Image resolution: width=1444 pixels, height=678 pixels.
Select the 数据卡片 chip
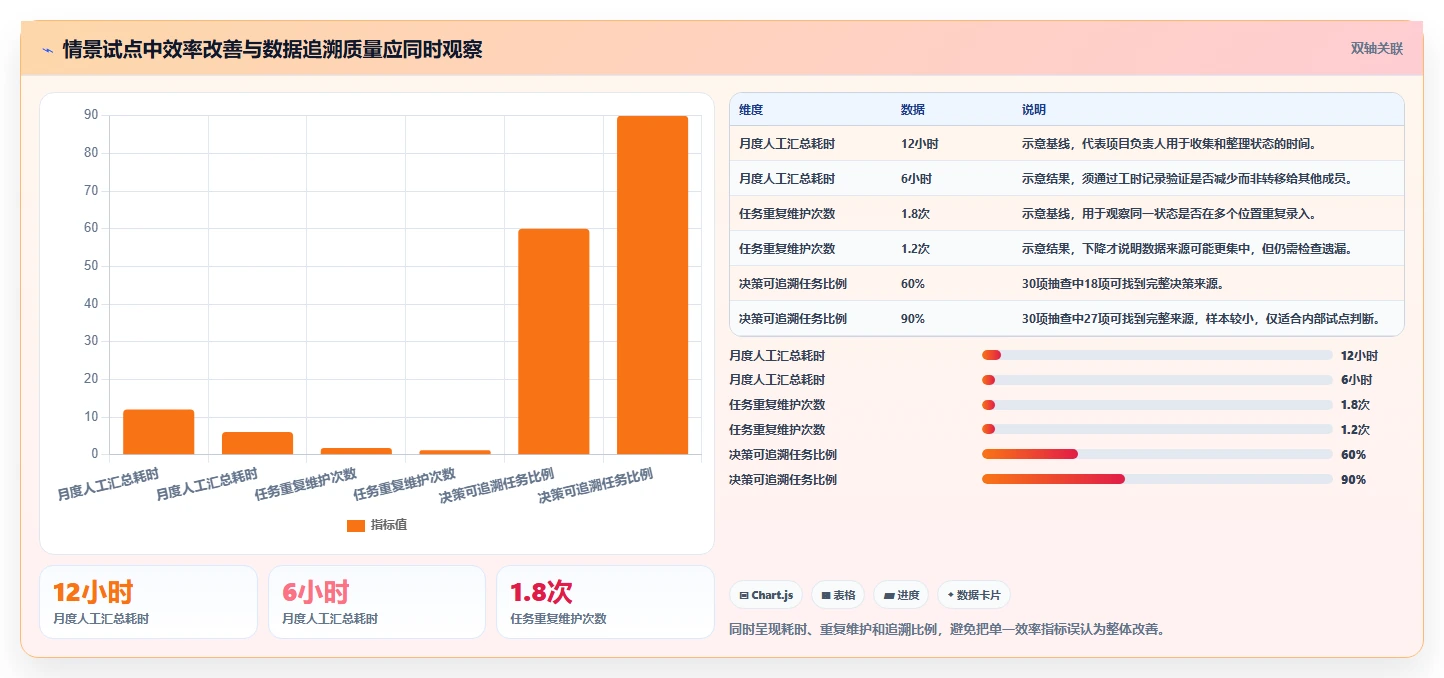974,595
